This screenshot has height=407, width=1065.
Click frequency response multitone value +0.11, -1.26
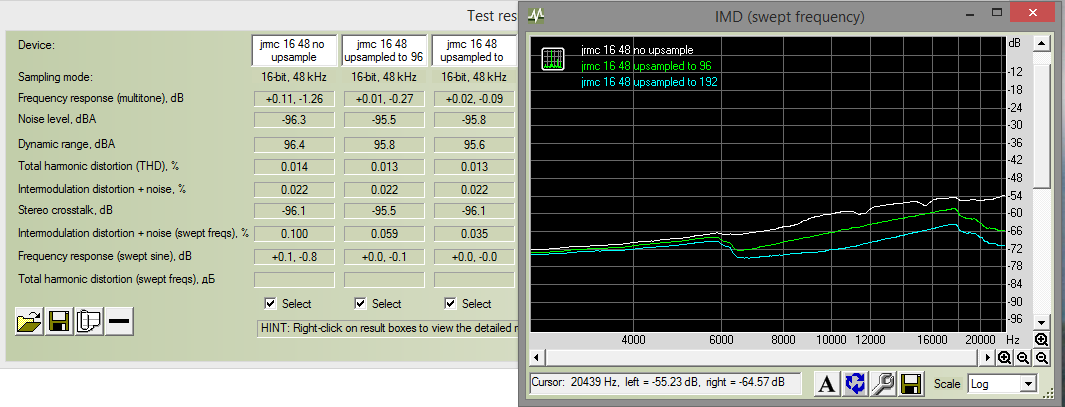coord(294,99)
